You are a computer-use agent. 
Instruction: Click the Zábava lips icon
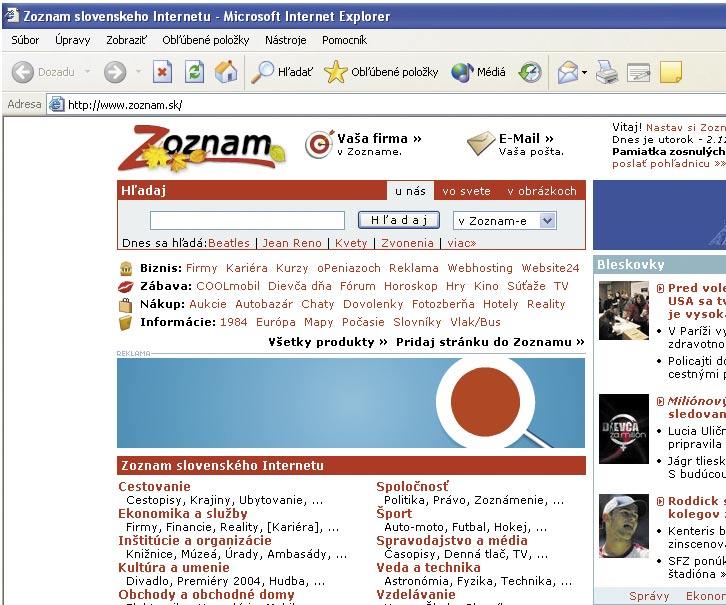pos(125,287)
